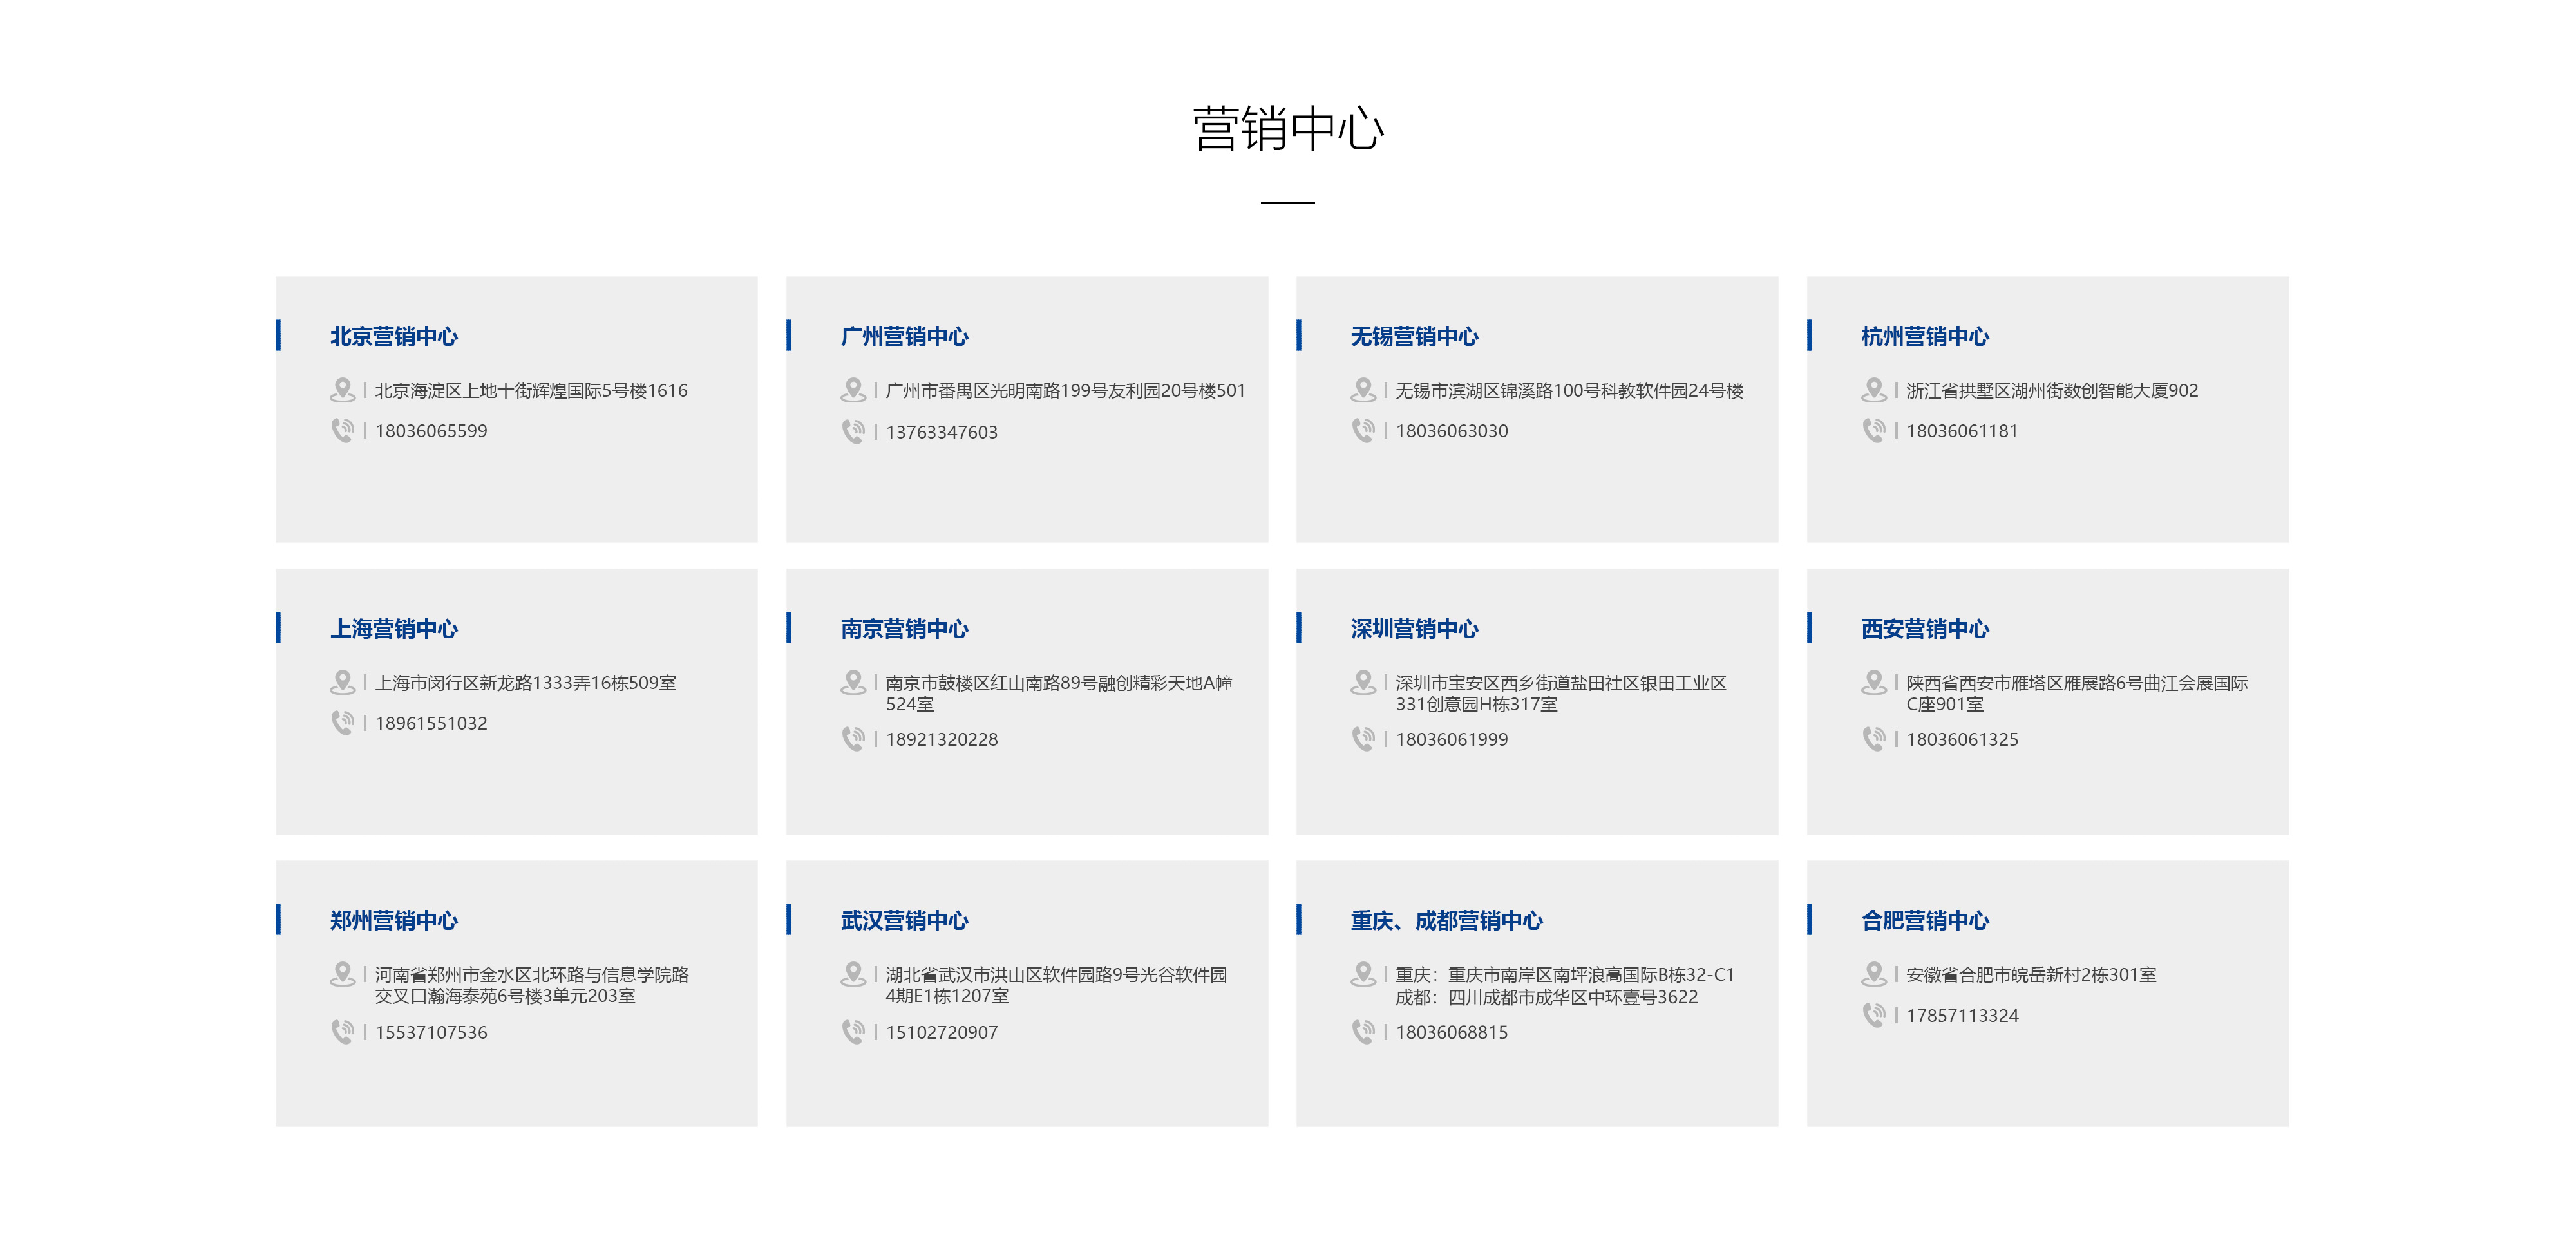Click phone icon in Hangzhou center card

point(1874,430)
